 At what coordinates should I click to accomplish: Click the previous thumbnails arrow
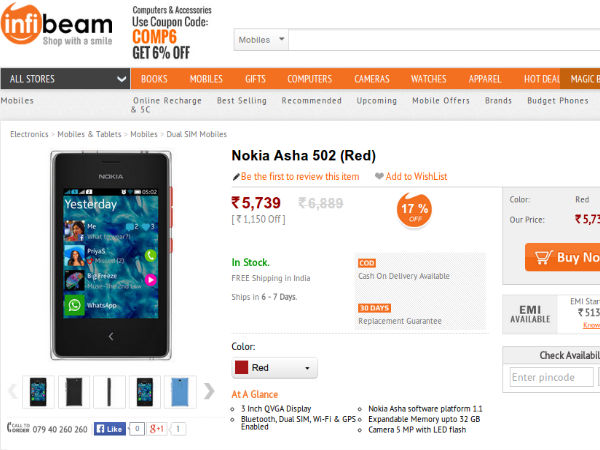pyautogui.click(x=12, y=390)
